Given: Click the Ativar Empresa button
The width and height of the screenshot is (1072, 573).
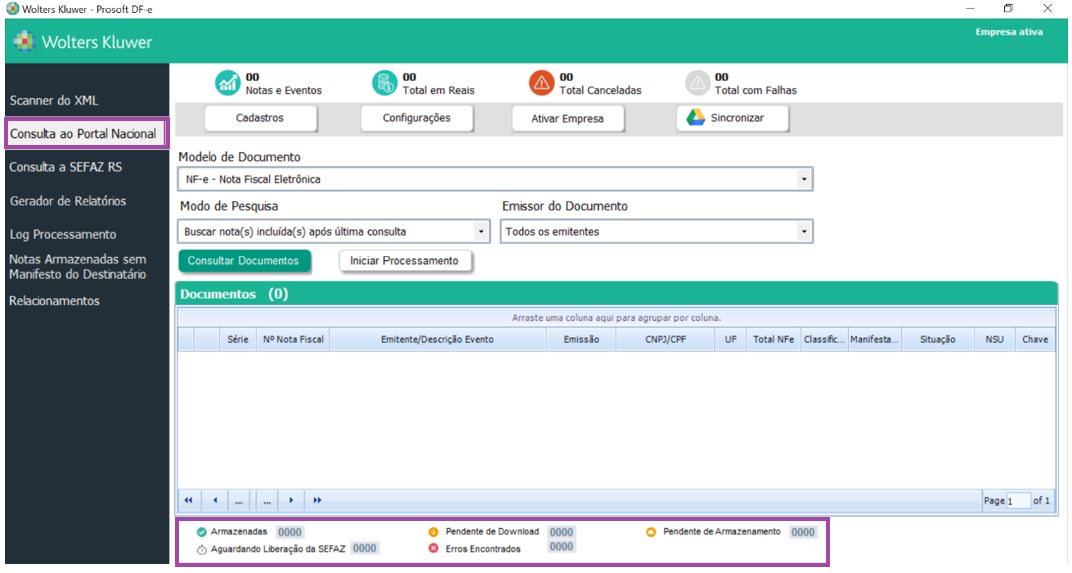Looking at the screenshot, I should (567, 118).
